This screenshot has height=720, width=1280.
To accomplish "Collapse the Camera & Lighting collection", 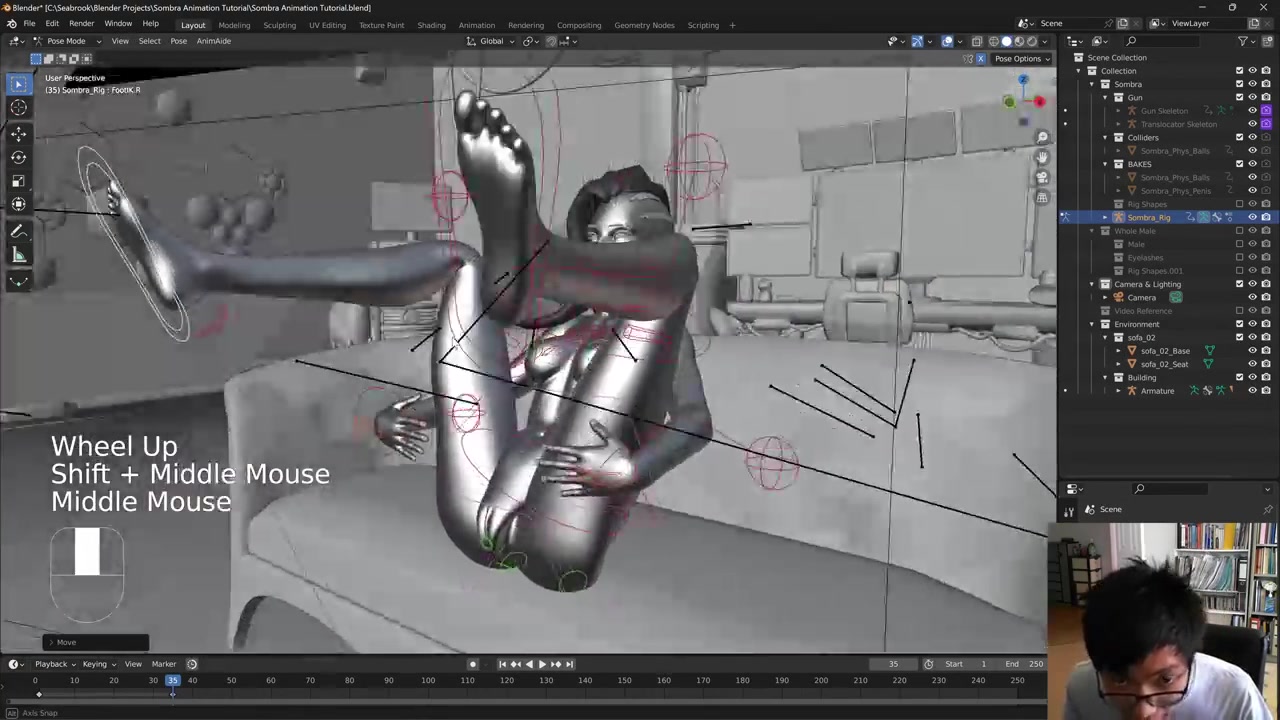I will pyautogui.click(x=1092, y=284).
